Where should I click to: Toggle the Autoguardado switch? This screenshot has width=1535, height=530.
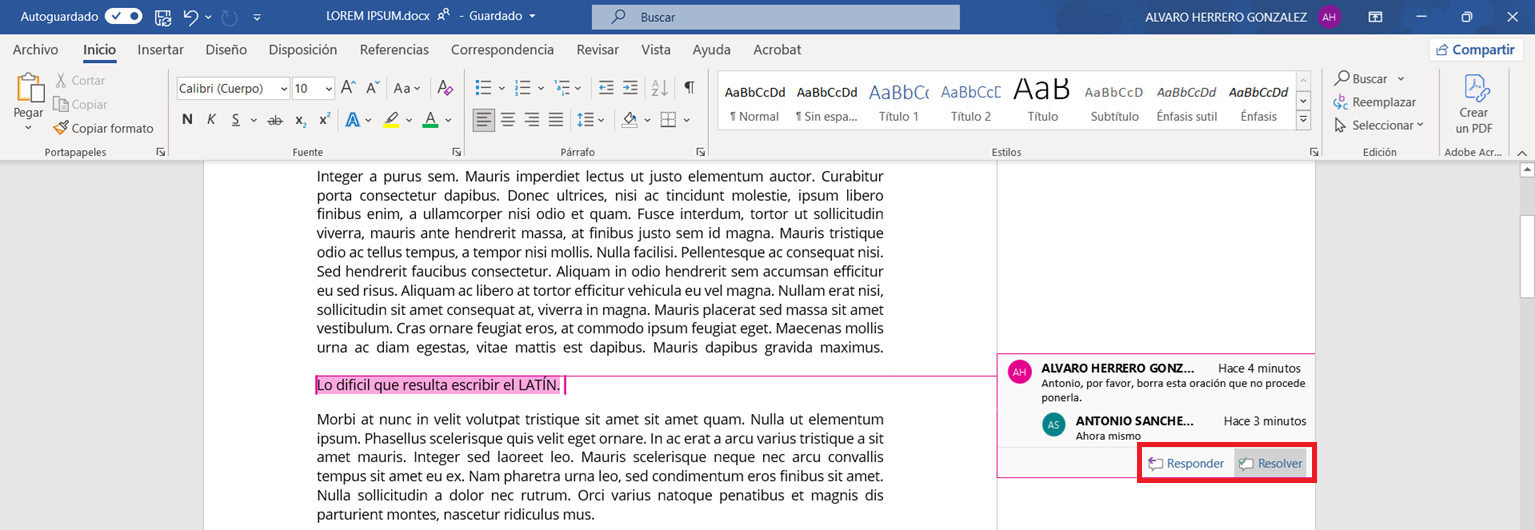(x=123, y=17)
